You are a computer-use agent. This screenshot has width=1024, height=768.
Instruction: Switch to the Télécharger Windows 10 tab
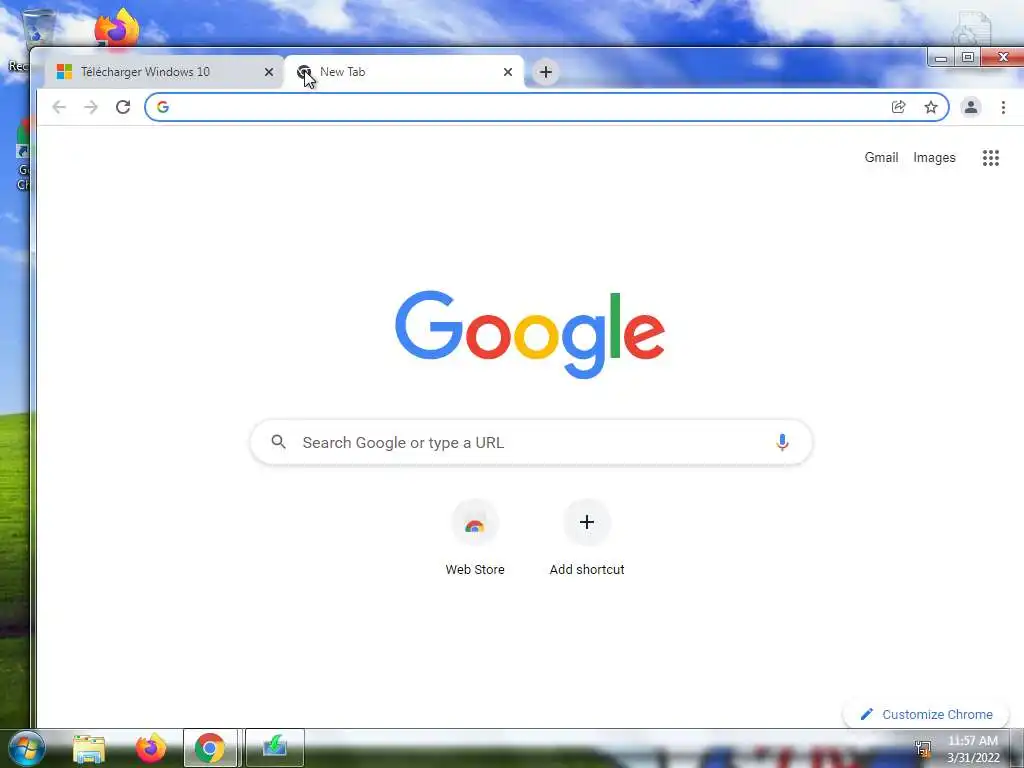click(x=163, y=72)
